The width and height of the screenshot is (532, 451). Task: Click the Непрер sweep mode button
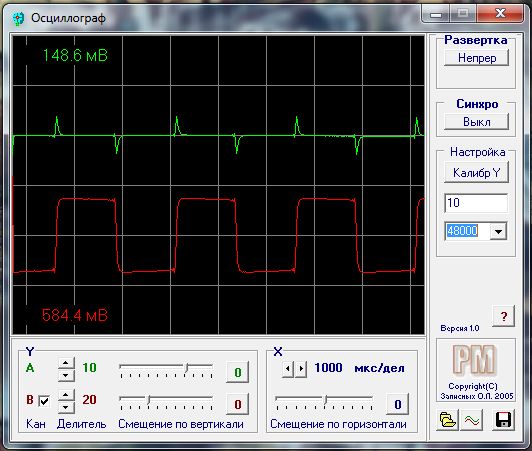pos(476,58)
